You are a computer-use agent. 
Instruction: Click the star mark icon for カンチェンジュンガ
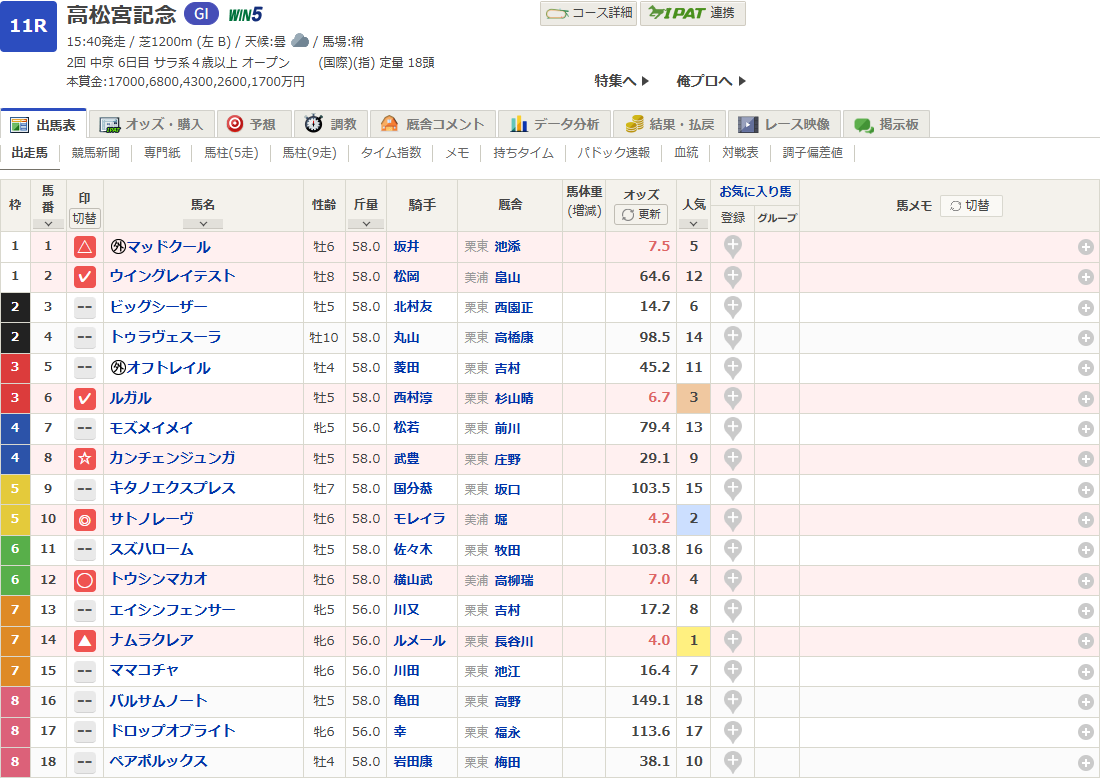(x=85, y=459)
